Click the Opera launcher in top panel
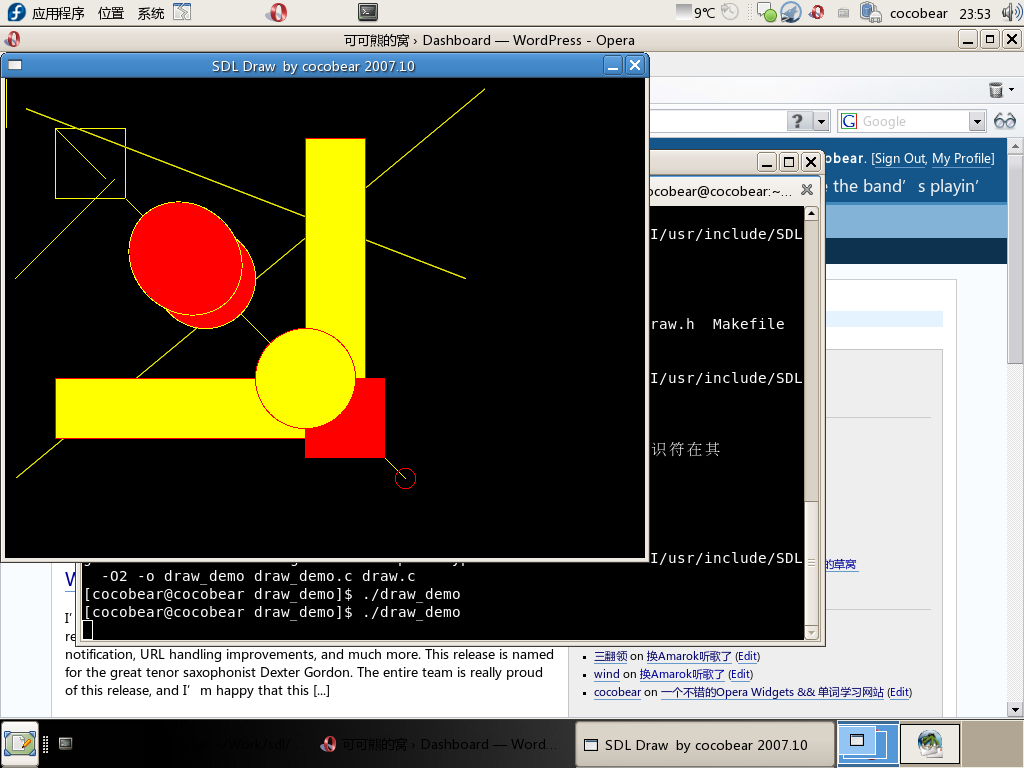The image size is (1024, 768). 277,13
